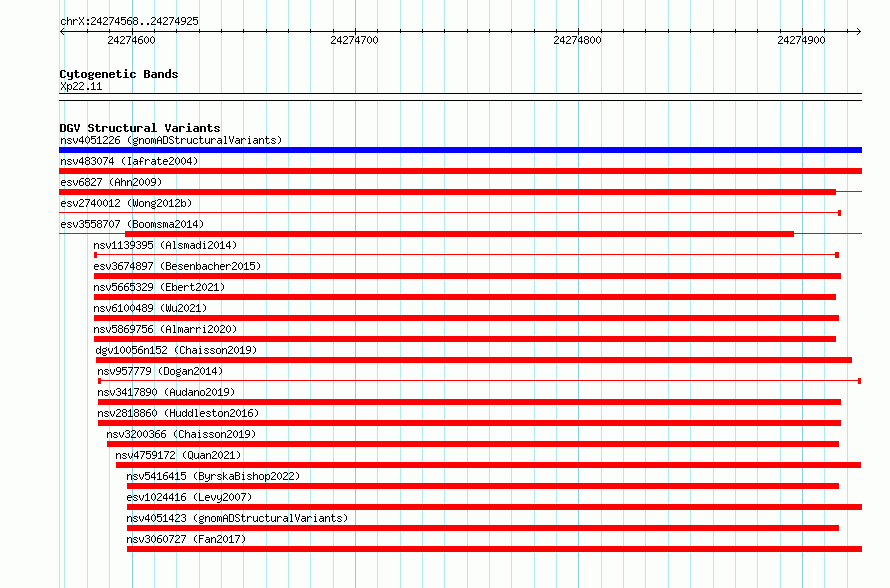Open nsv6100489 (Wu2021) label
This screenshot has width=890, height=588.
pyautogui.click(x=150, y=308)
